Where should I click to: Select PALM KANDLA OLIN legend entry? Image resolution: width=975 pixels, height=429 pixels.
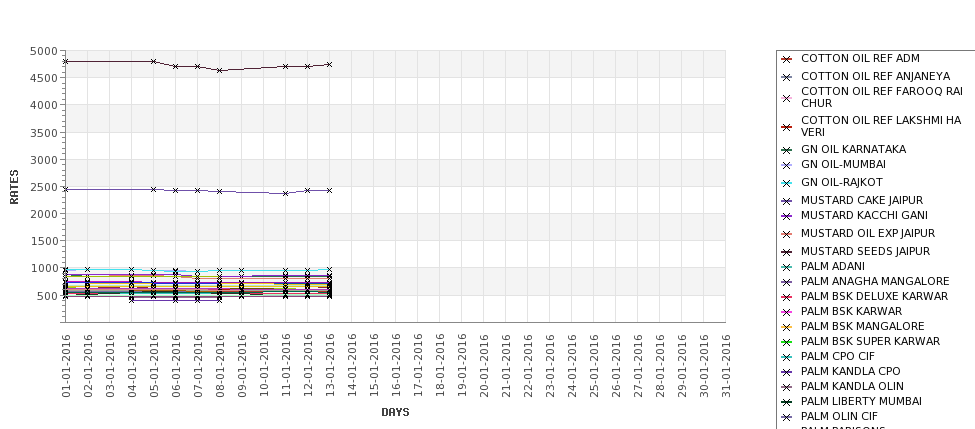853,386
